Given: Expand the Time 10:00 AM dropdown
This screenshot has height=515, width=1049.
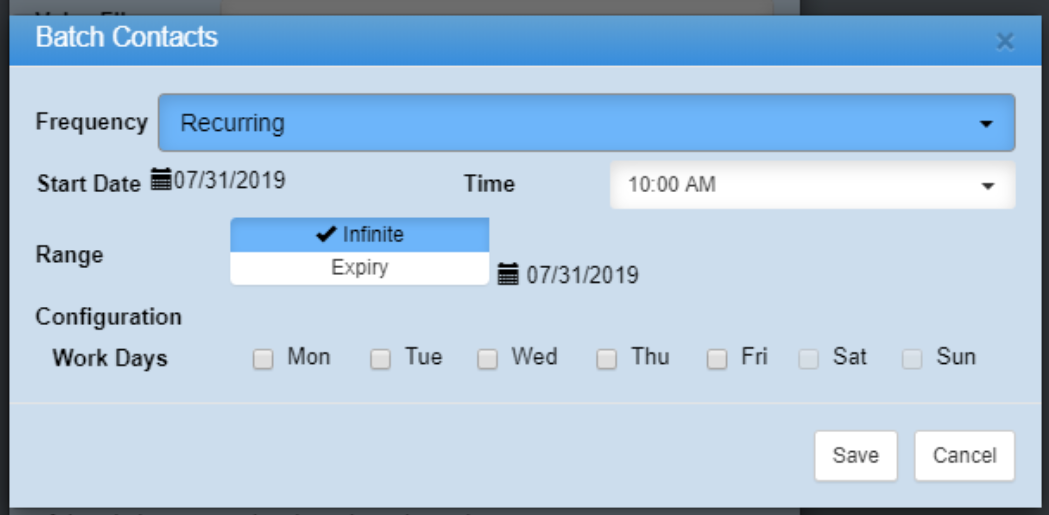Looking at the screenshot, I should 812,185.
